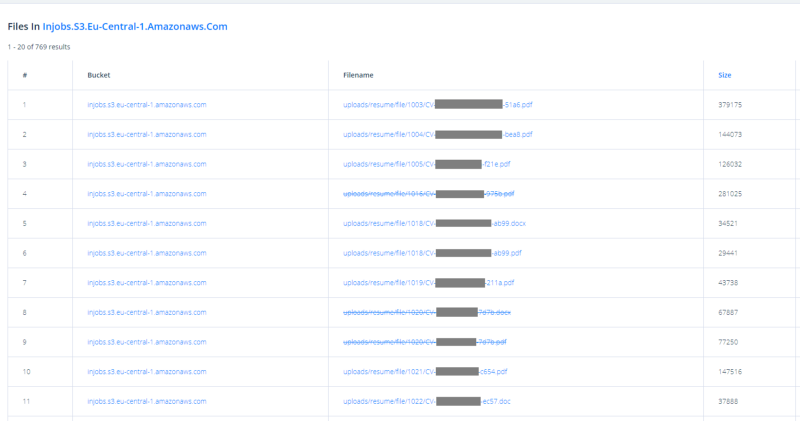Open the Injobs.S3.Eu-Central-1.Amazonaws.Com heading link
Viewport: 800px width, 421px height.
pos(135,27)
